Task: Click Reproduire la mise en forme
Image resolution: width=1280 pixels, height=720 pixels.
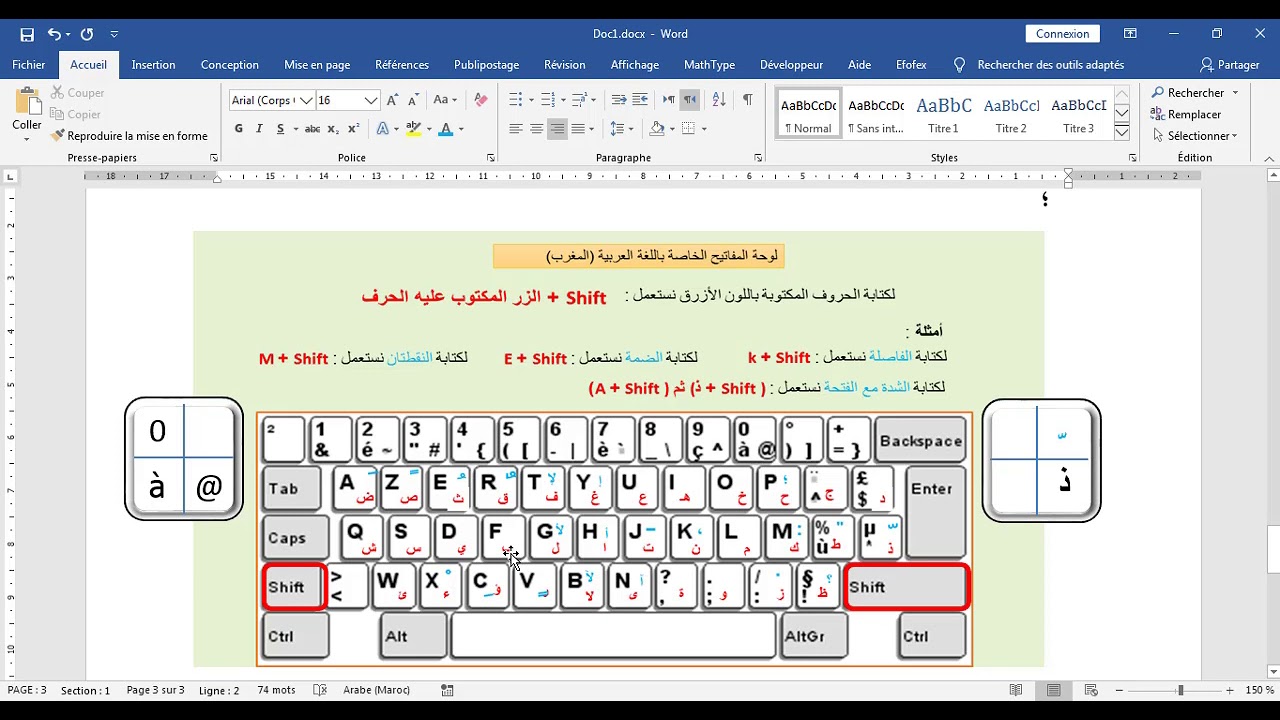Action: coord(129,136)
